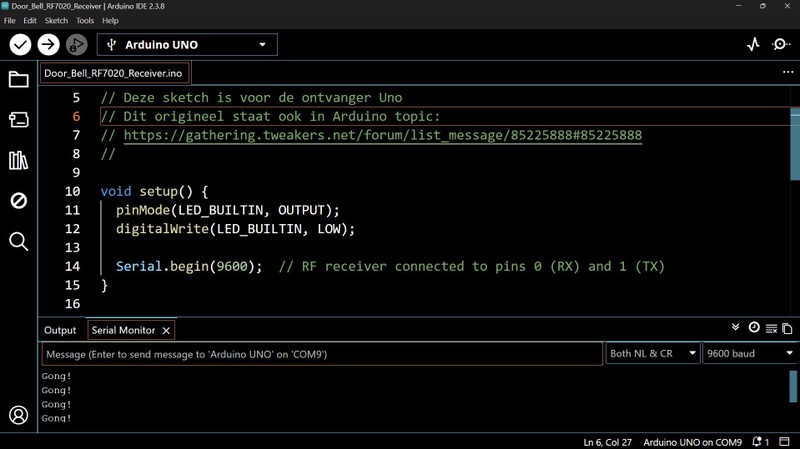Open the editor tab options ellipsis
Screen dimensions: 800x449
[788, 72]
